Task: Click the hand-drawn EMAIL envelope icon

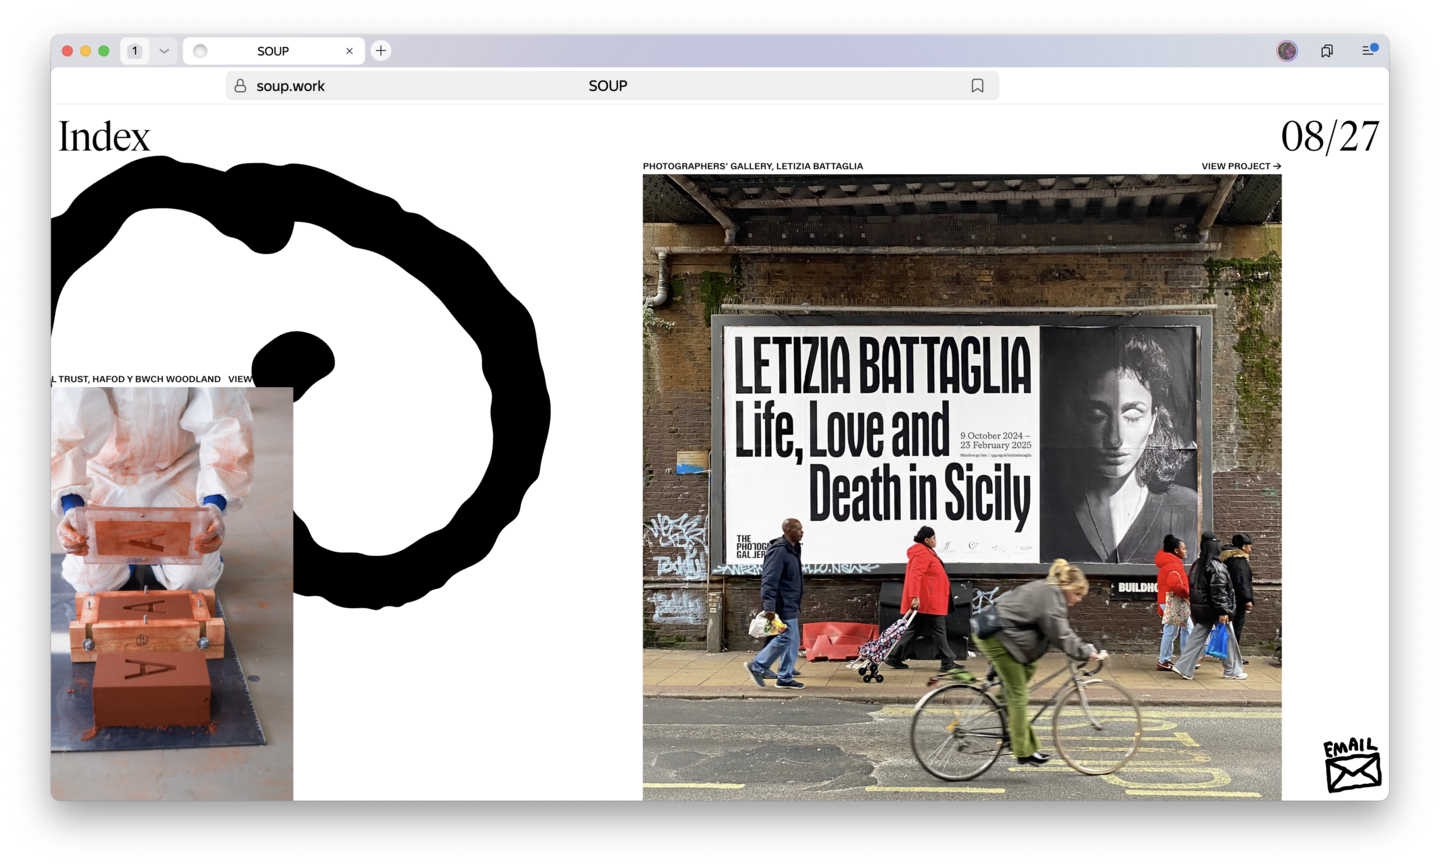Action: 1352,765
